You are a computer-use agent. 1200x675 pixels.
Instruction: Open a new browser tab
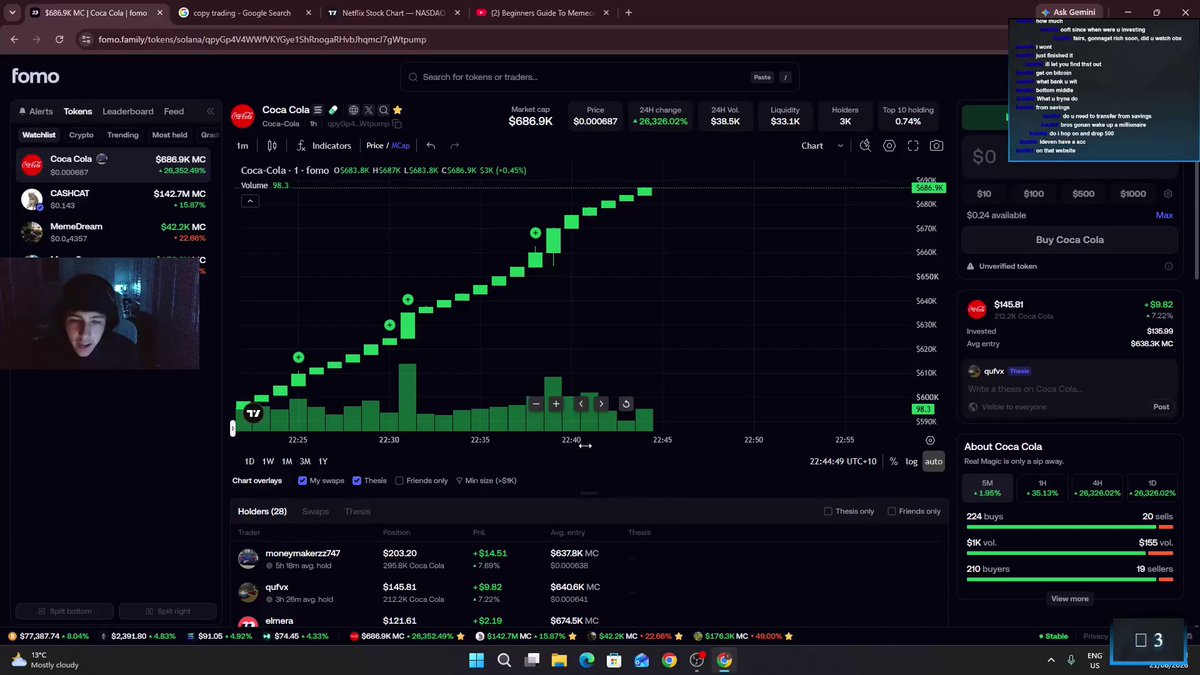(x=628, y=13)
